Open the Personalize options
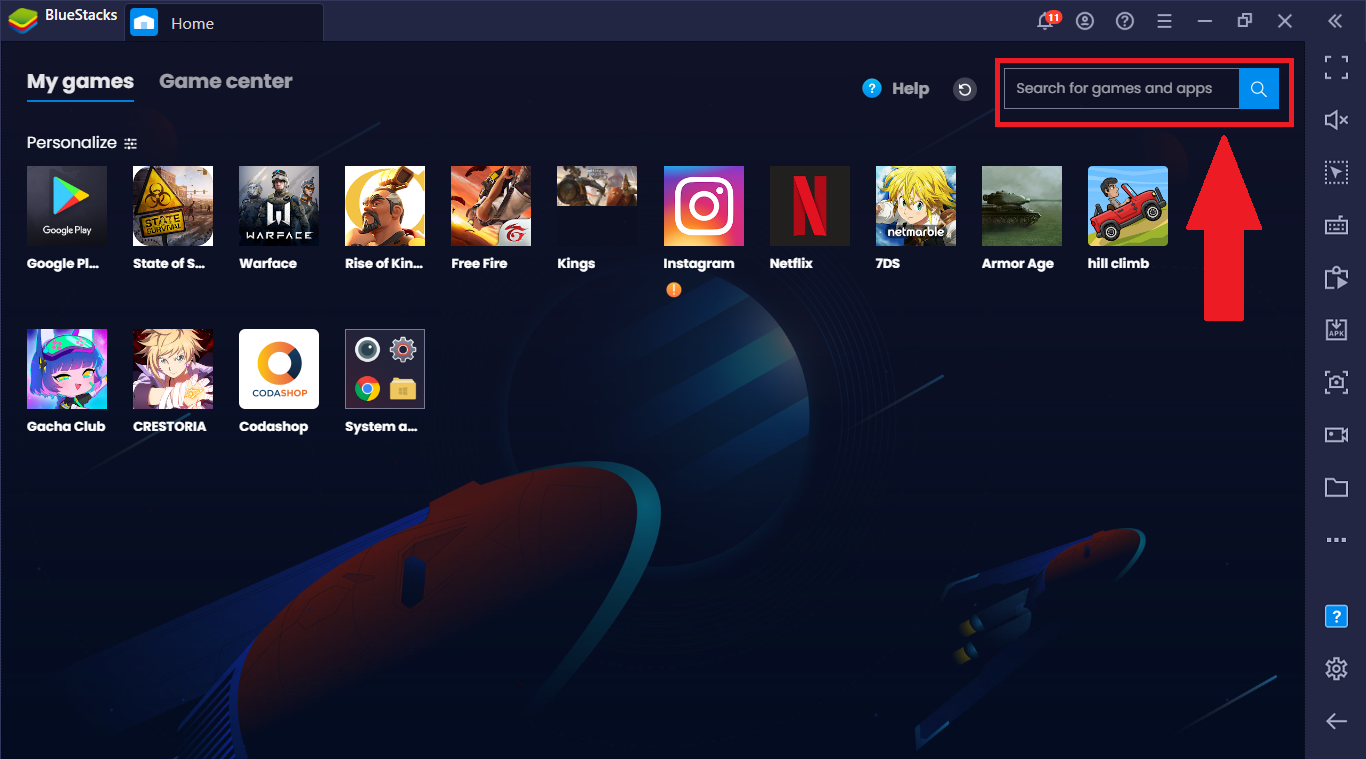Image resolution: width=1366 pixels, height=759 pixels. pyautogui.click(x=82, y=143)
